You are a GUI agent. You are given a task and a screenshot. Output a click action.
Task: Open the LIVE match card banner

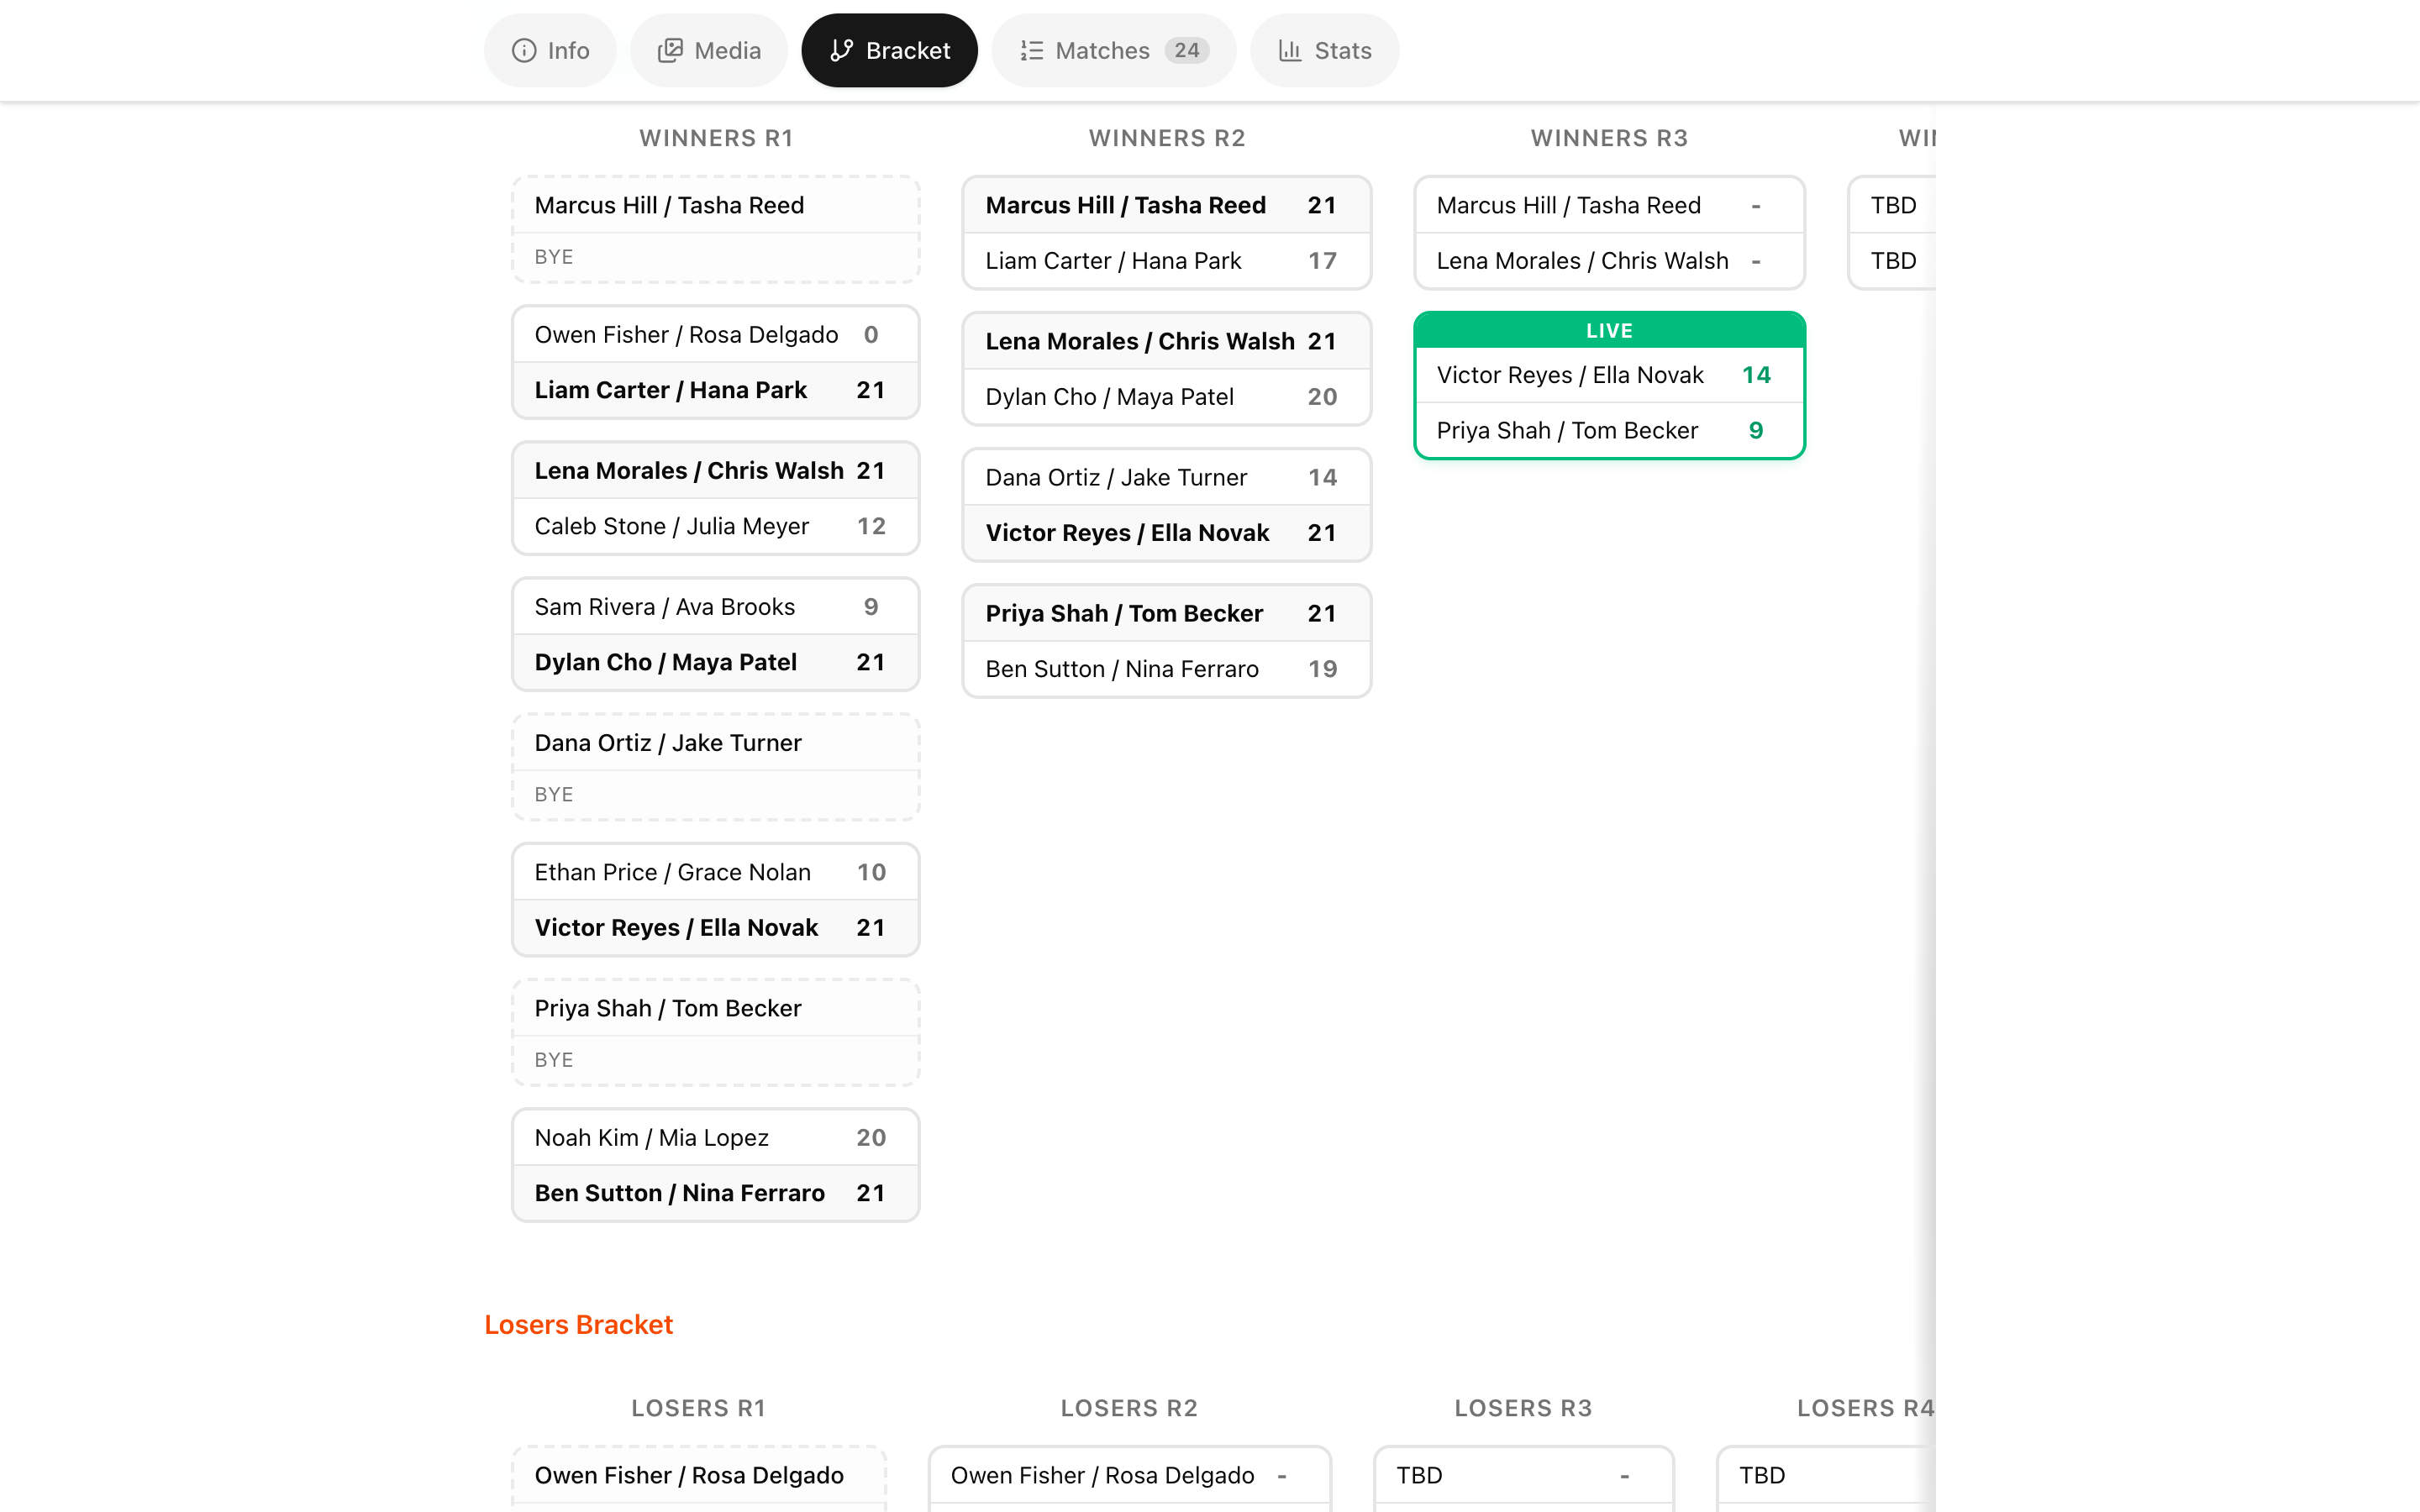(x=1609, y=330)
